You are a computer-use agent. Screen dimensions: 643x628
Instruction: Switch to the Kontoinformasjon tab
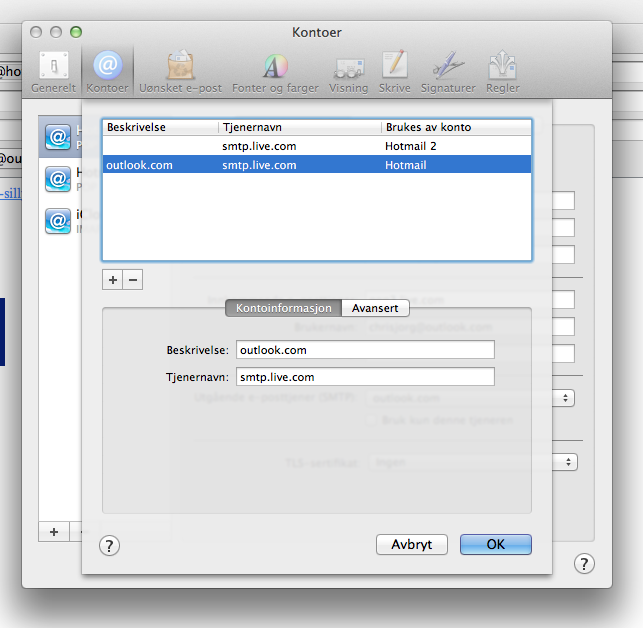click(283, 308)
